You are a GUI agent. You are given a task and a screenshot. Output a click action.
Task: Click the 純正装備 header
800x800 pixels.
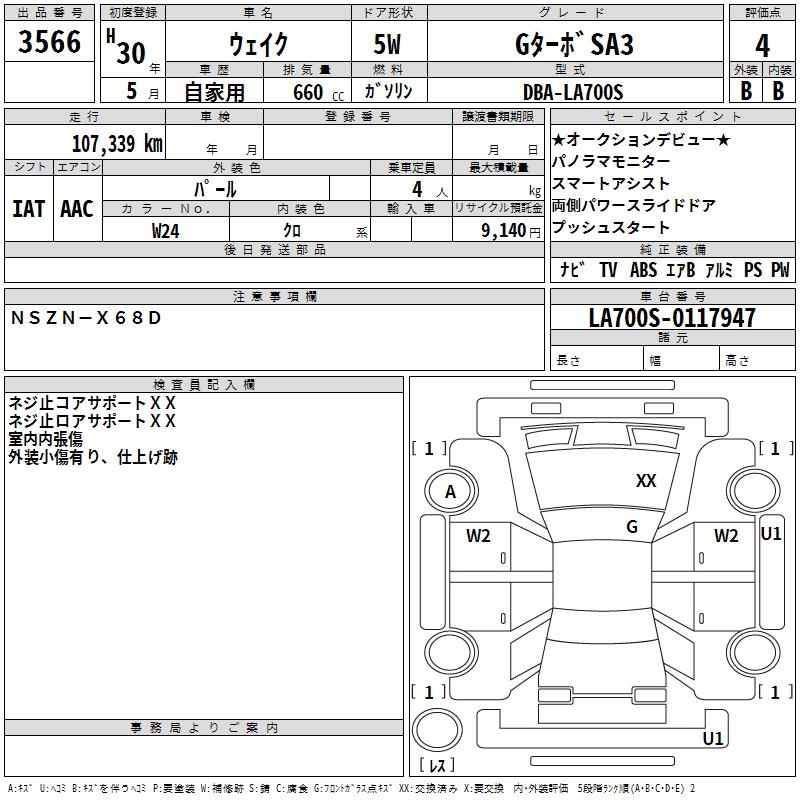673,249
